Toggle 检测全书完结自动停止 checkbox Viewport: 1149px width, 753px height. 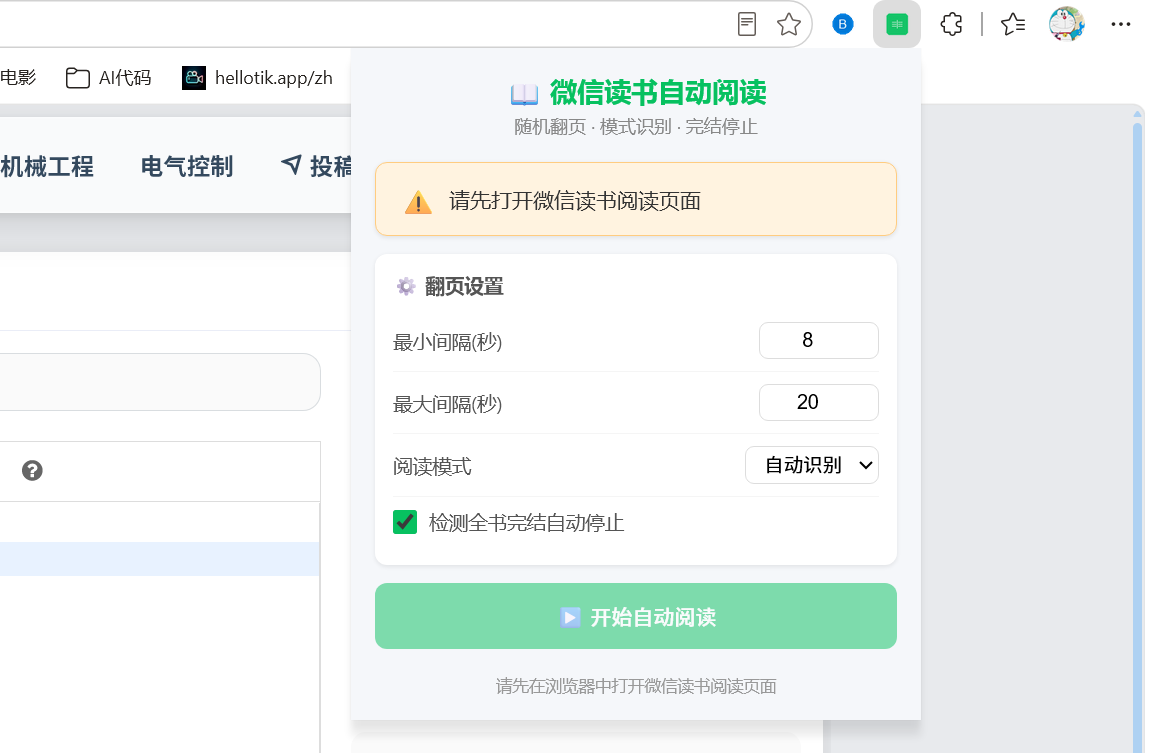point(404,522)
